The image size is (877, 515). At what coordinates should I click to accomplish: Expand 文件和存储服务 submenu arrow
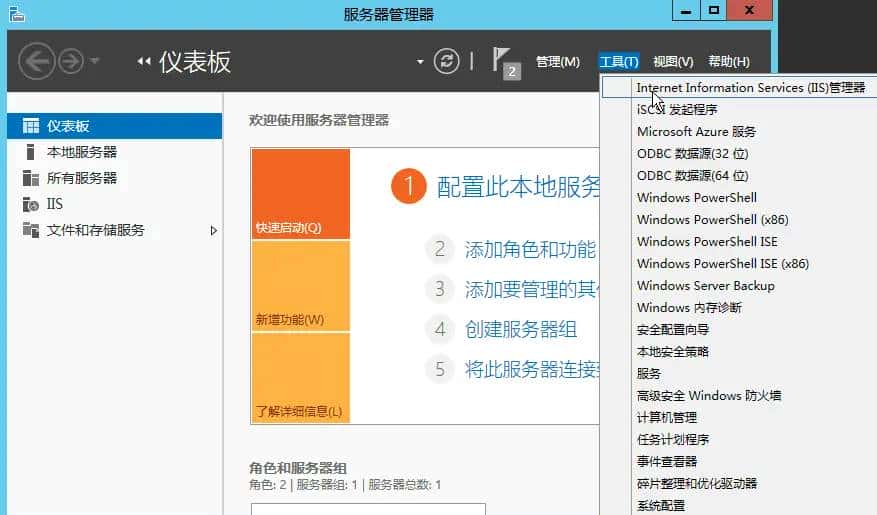pos(213,230)
